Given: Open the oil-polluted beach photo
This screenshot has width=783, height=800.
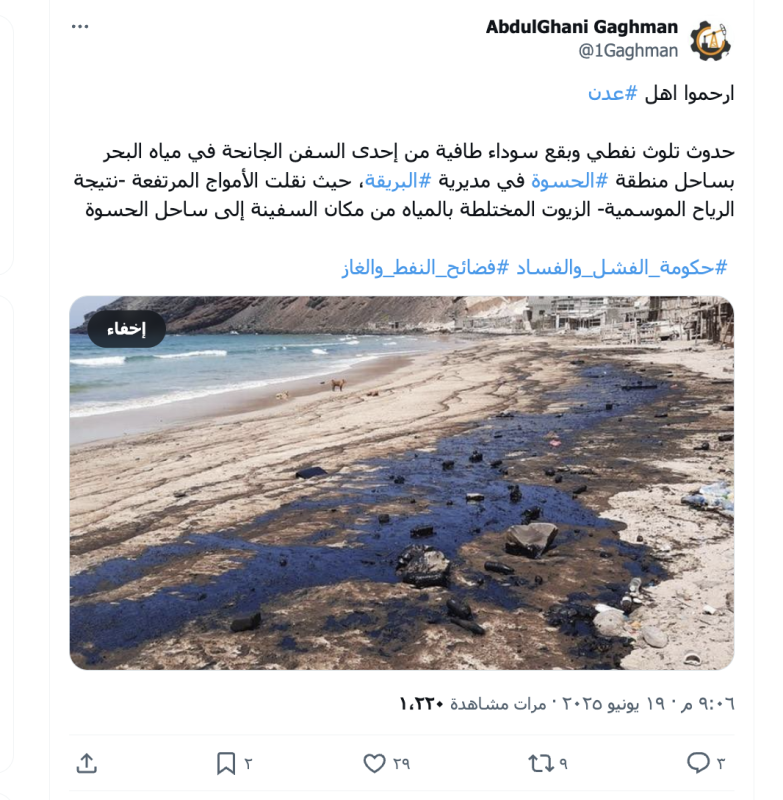Looking at the screenshot, I should (402, 483).
